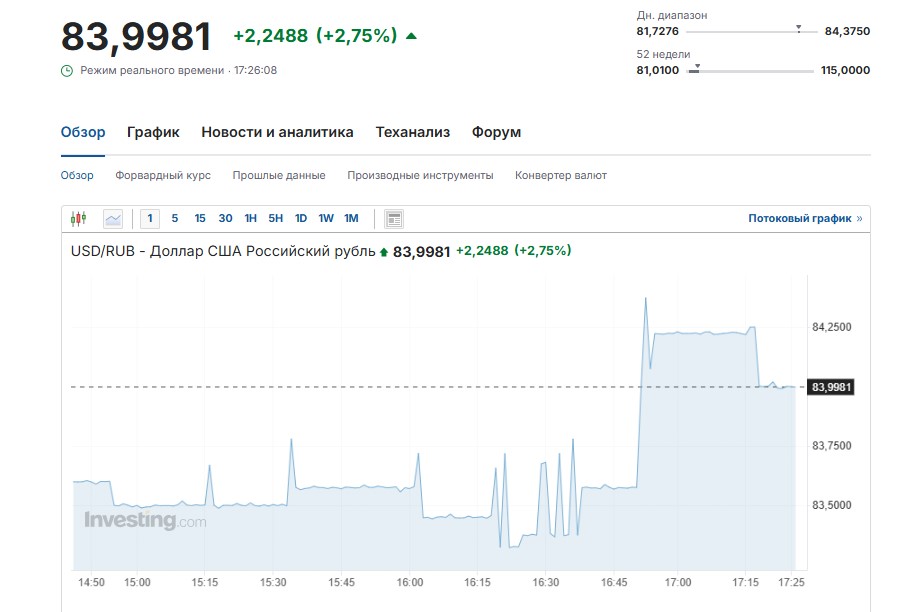Open the Теханализ tab
899x612 pixels.
coord(413,132)
